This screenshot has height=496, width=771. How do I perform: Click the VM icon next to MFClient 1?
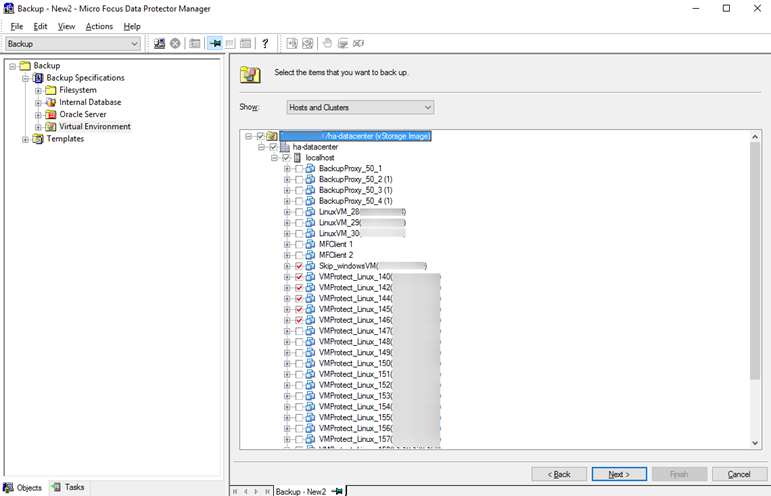click(310, 244)
